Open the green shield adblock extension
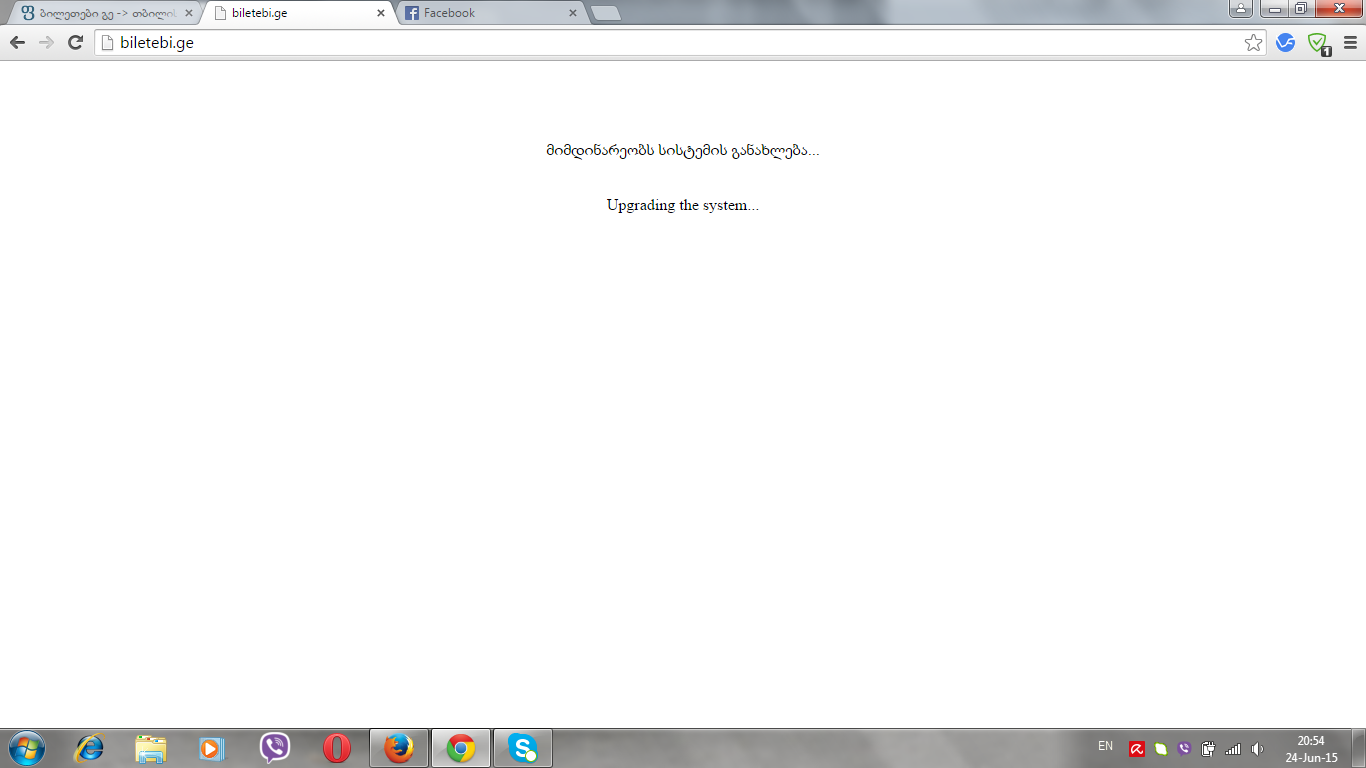This screenshot has height=768, width=1366. [x=1319, y=44]
